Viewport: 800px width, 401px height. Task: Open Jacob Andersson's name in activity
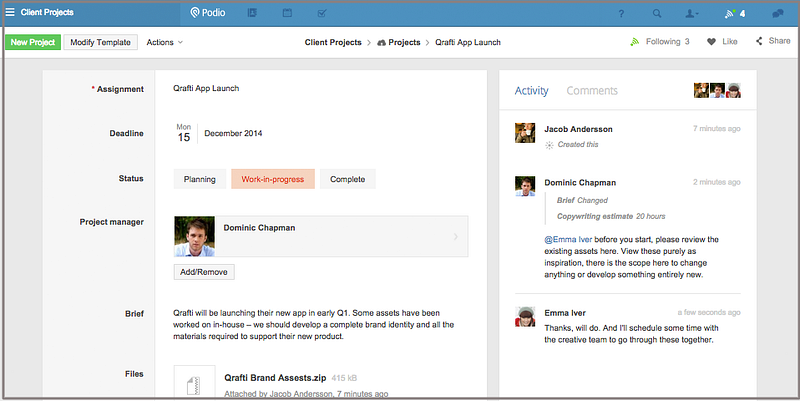click(578, 129)
